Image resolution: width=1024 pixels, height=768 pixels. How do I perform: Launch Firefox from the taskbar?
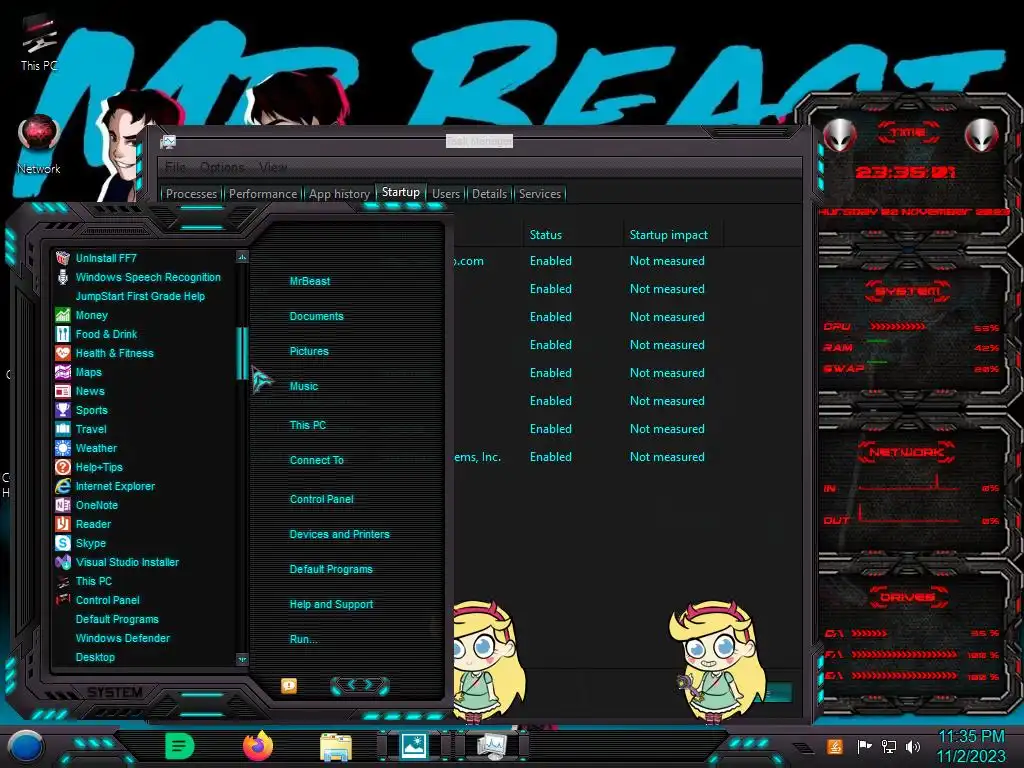(258, 746)
